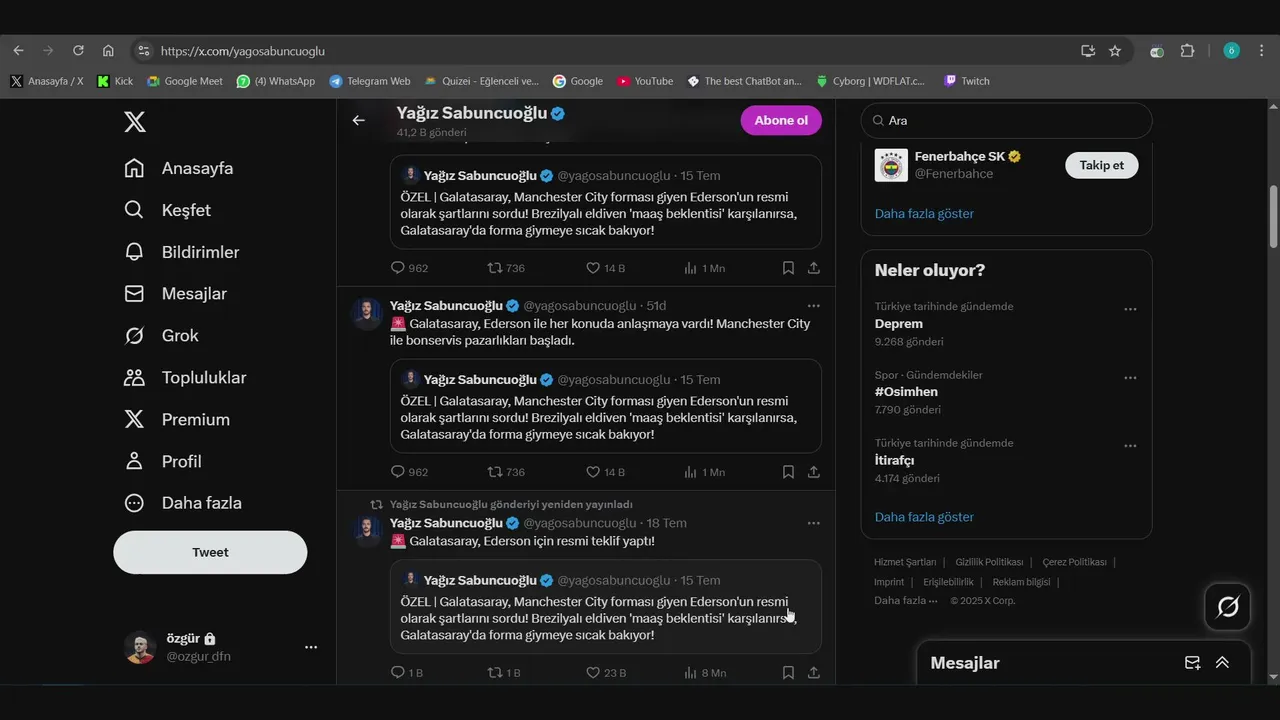Open Chrome three-dot menu
Image resolution: width=1280 pixels, height=720 pixels.
pos(1261,51)
